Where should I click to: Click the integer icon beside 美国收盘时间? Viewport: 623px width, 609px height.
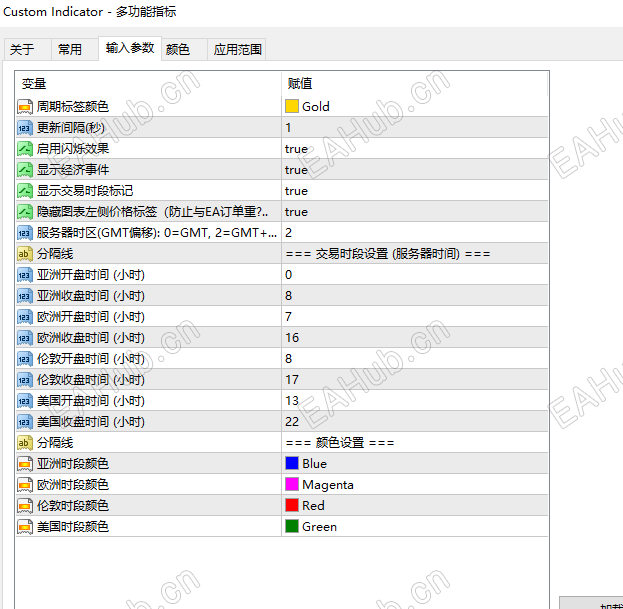coord(25,422)
